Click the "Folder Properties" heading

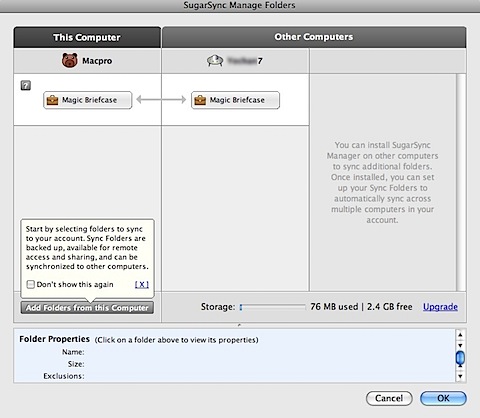[55, 339]
